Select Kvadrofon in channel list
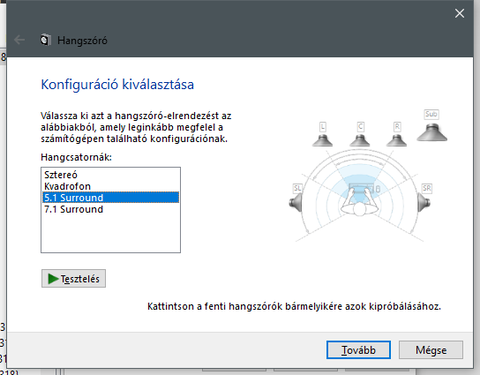Viewport: 480px width, 375px height. [x=111, y=186]
